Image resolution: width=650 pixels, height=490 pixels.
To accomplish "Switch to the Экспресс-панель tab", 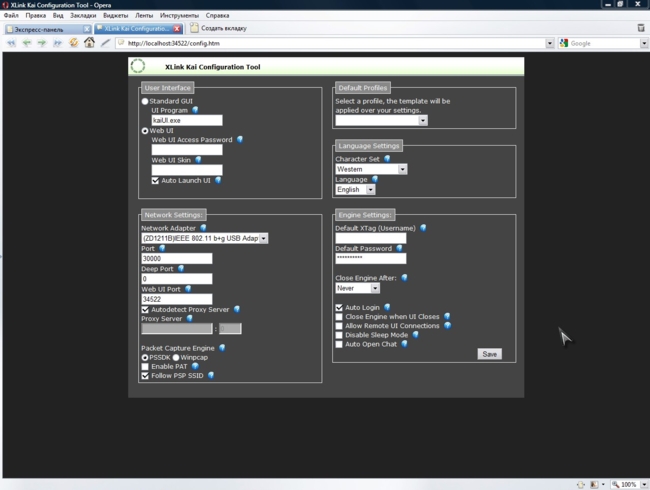I will pos(48,29).
